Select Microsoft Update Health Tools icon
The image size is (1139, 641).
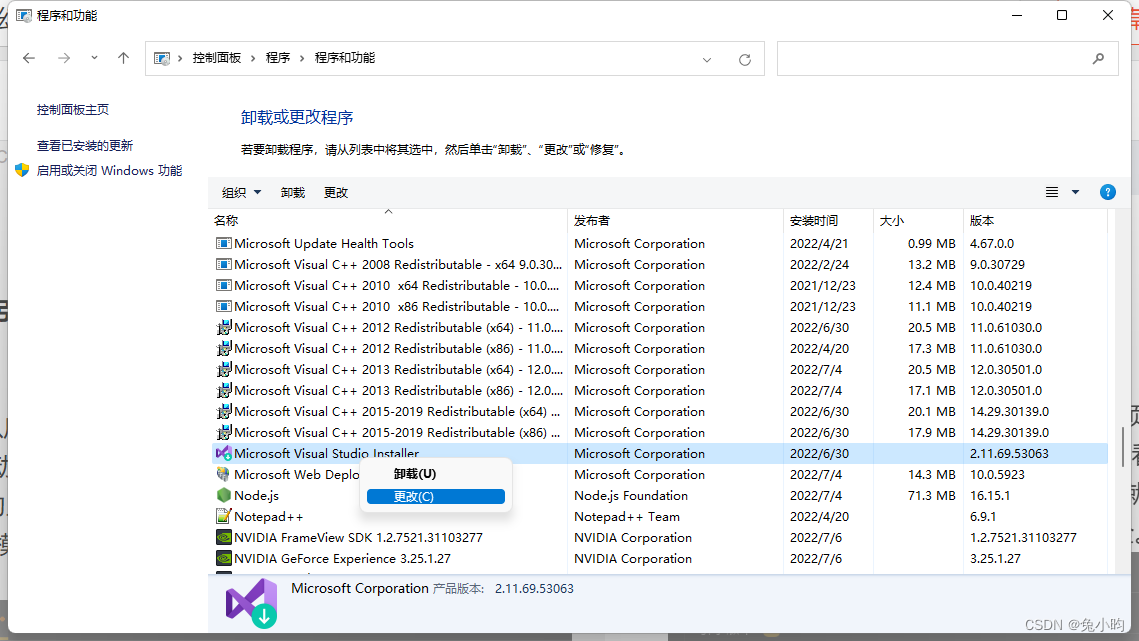point(224,243)
